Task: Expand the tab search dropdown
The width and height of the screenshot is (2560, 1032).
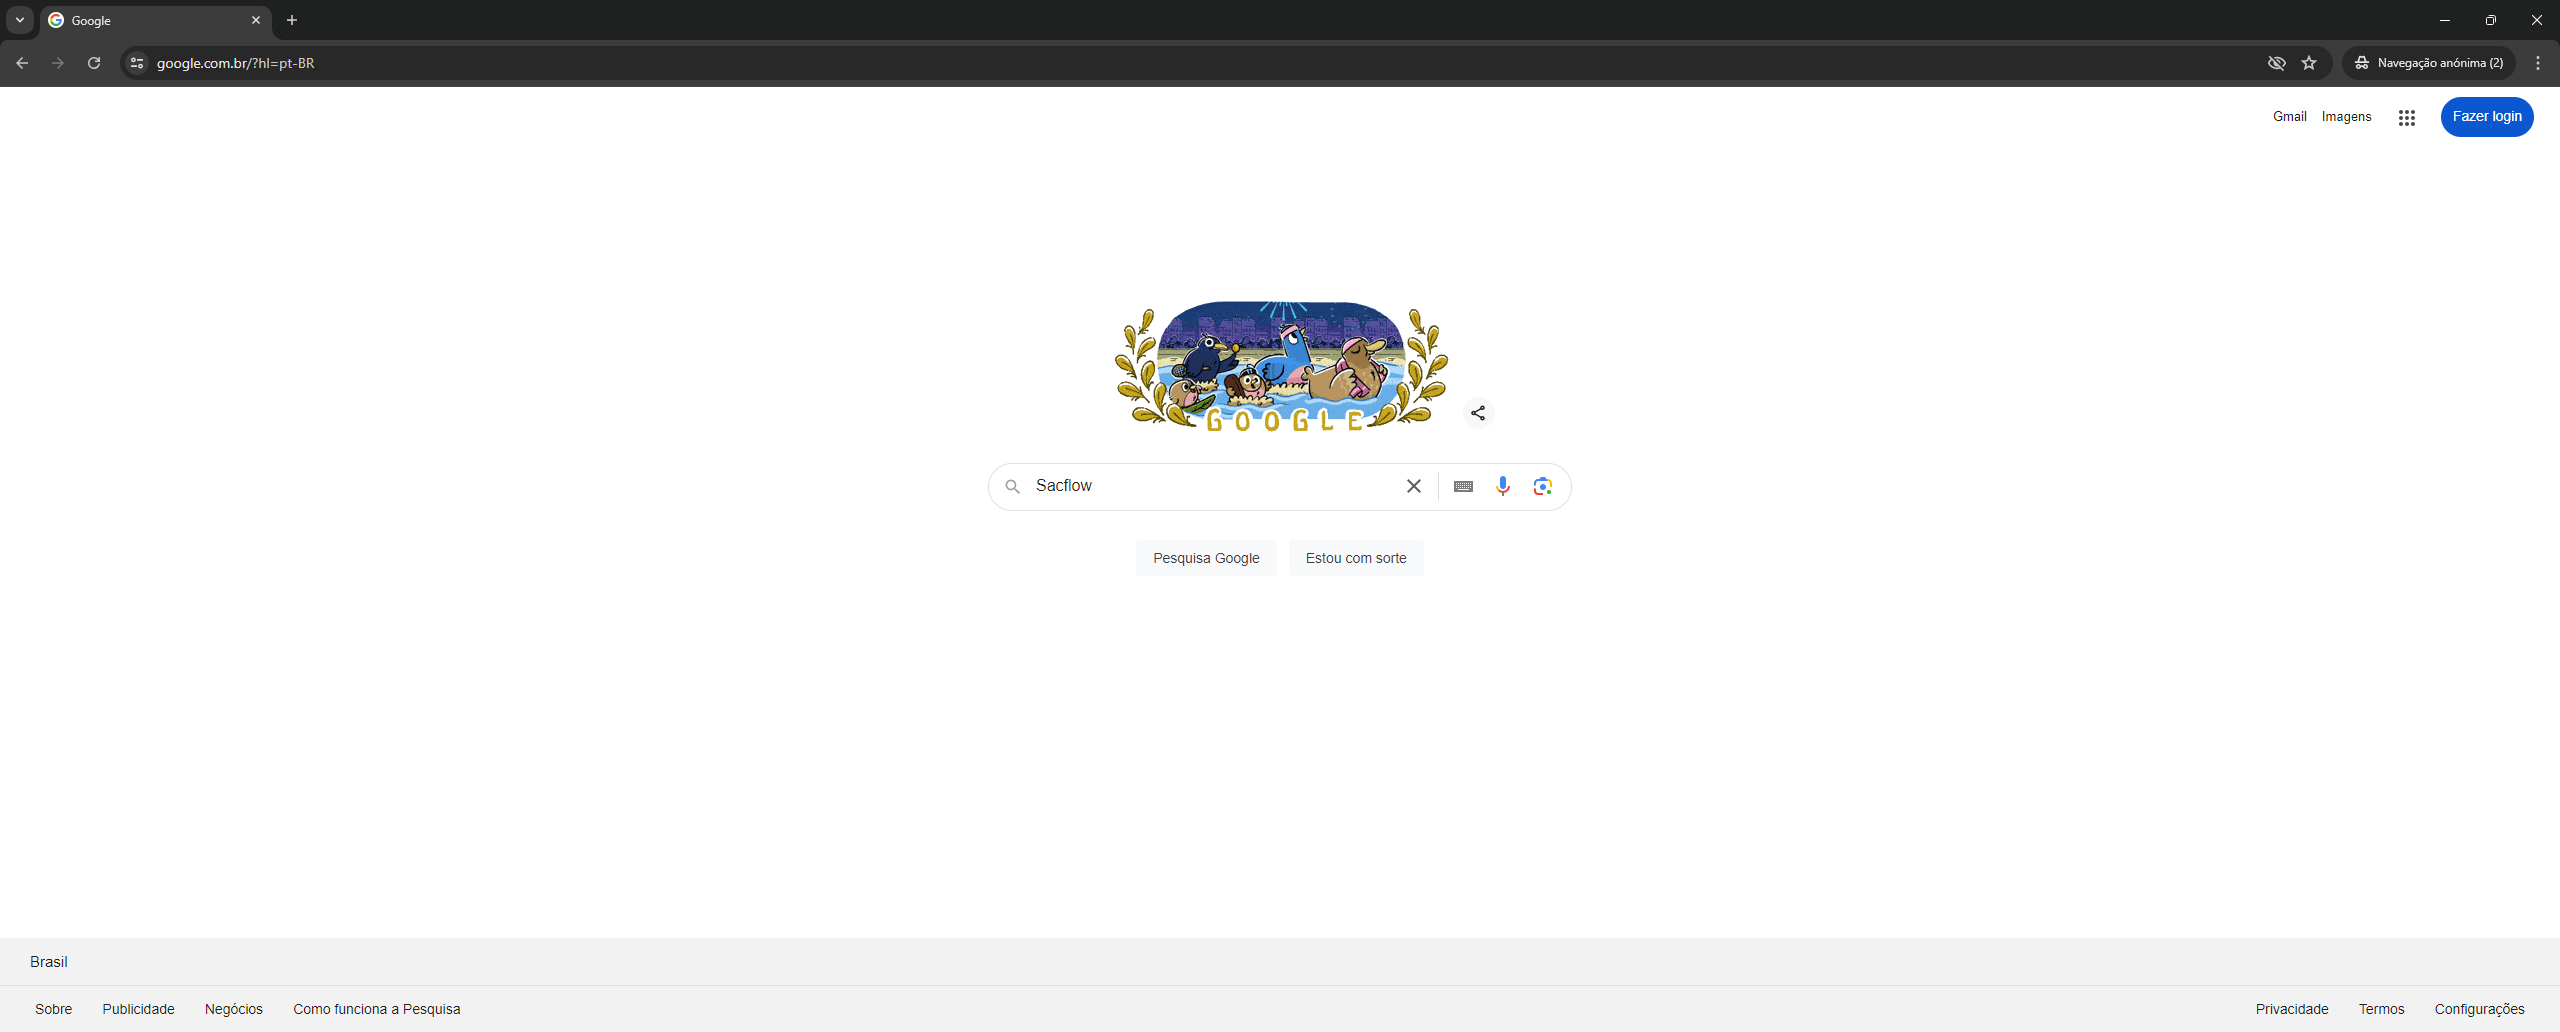Action: pos(20,20)
